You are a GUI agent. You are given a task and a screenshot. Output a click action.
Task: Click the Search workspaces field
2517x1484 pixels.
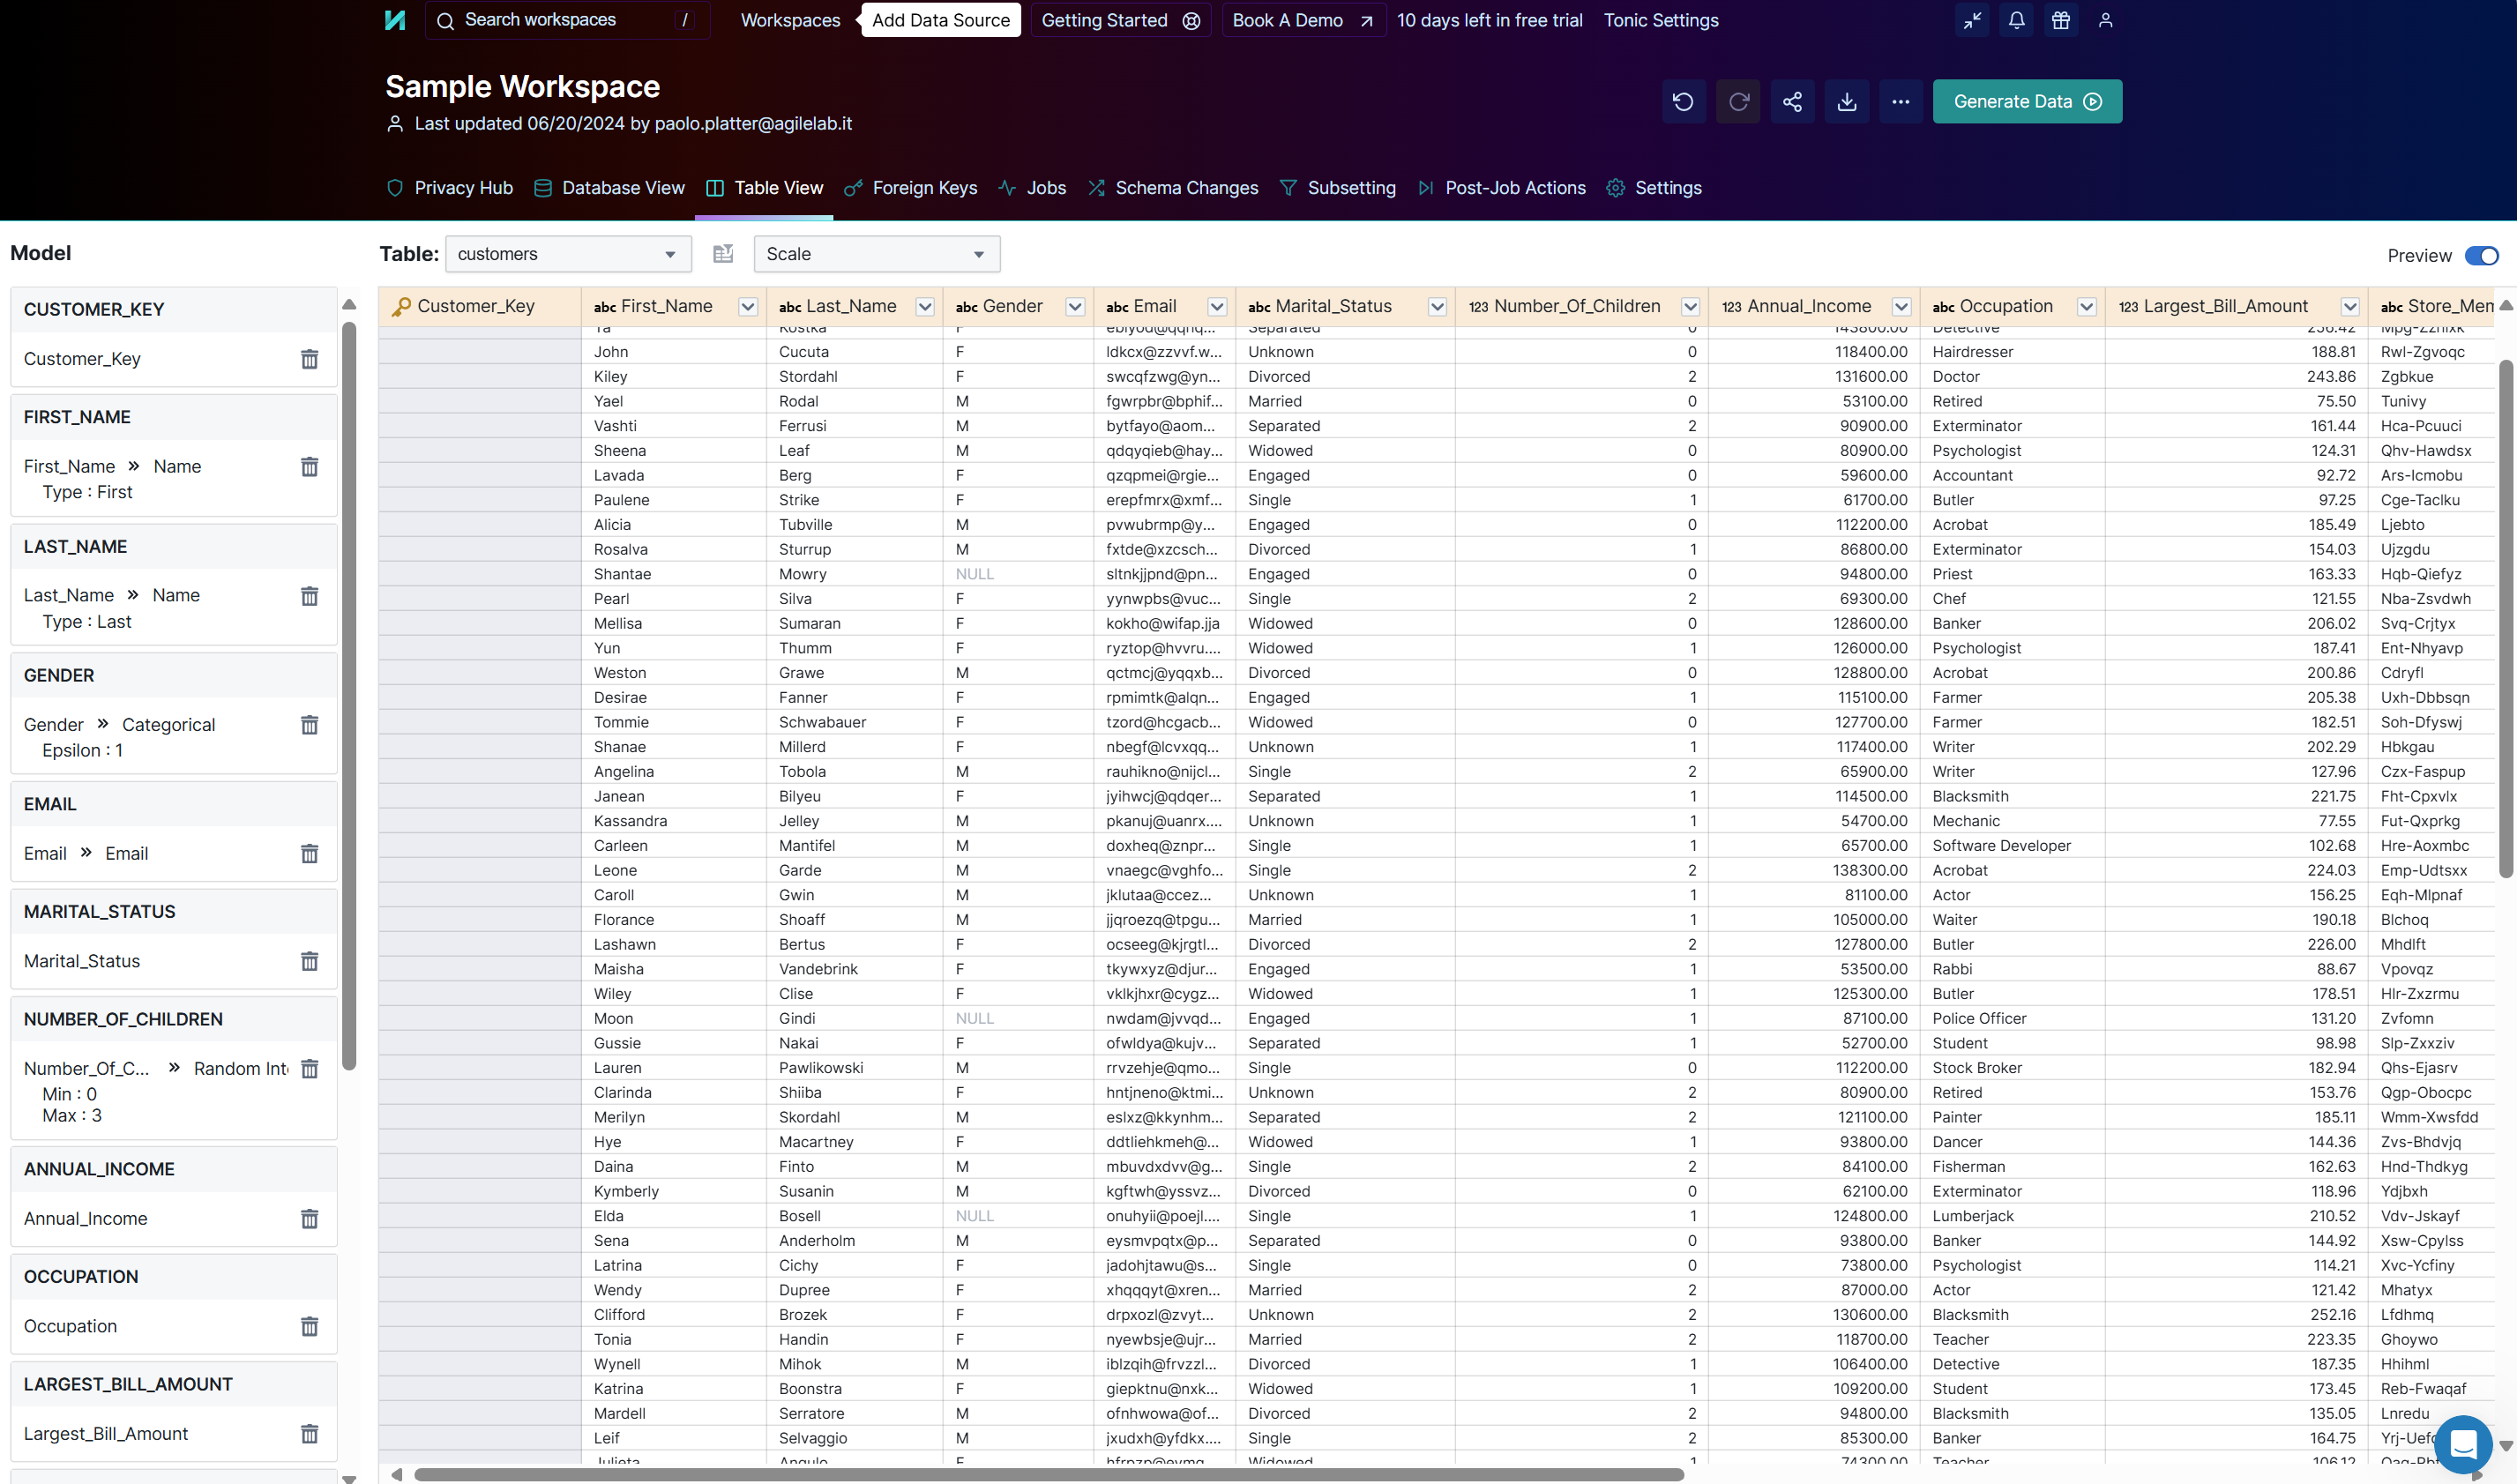tap(567, 20)
